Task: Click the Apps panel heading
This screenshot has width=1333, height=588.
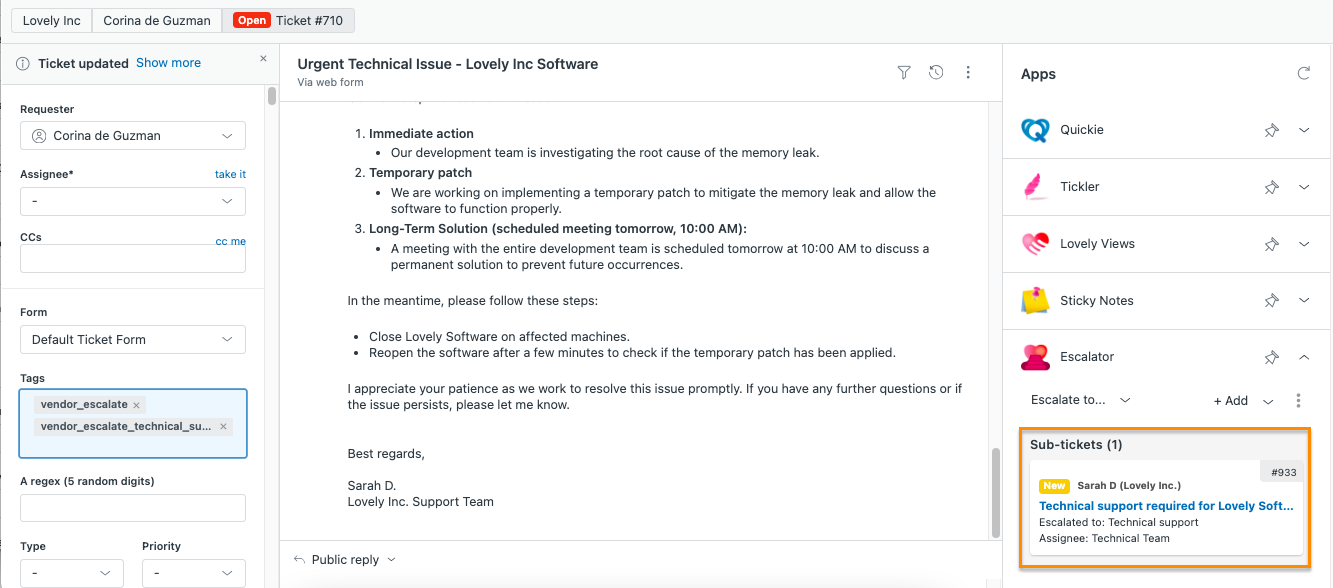Action: [x=1038, y=74]
